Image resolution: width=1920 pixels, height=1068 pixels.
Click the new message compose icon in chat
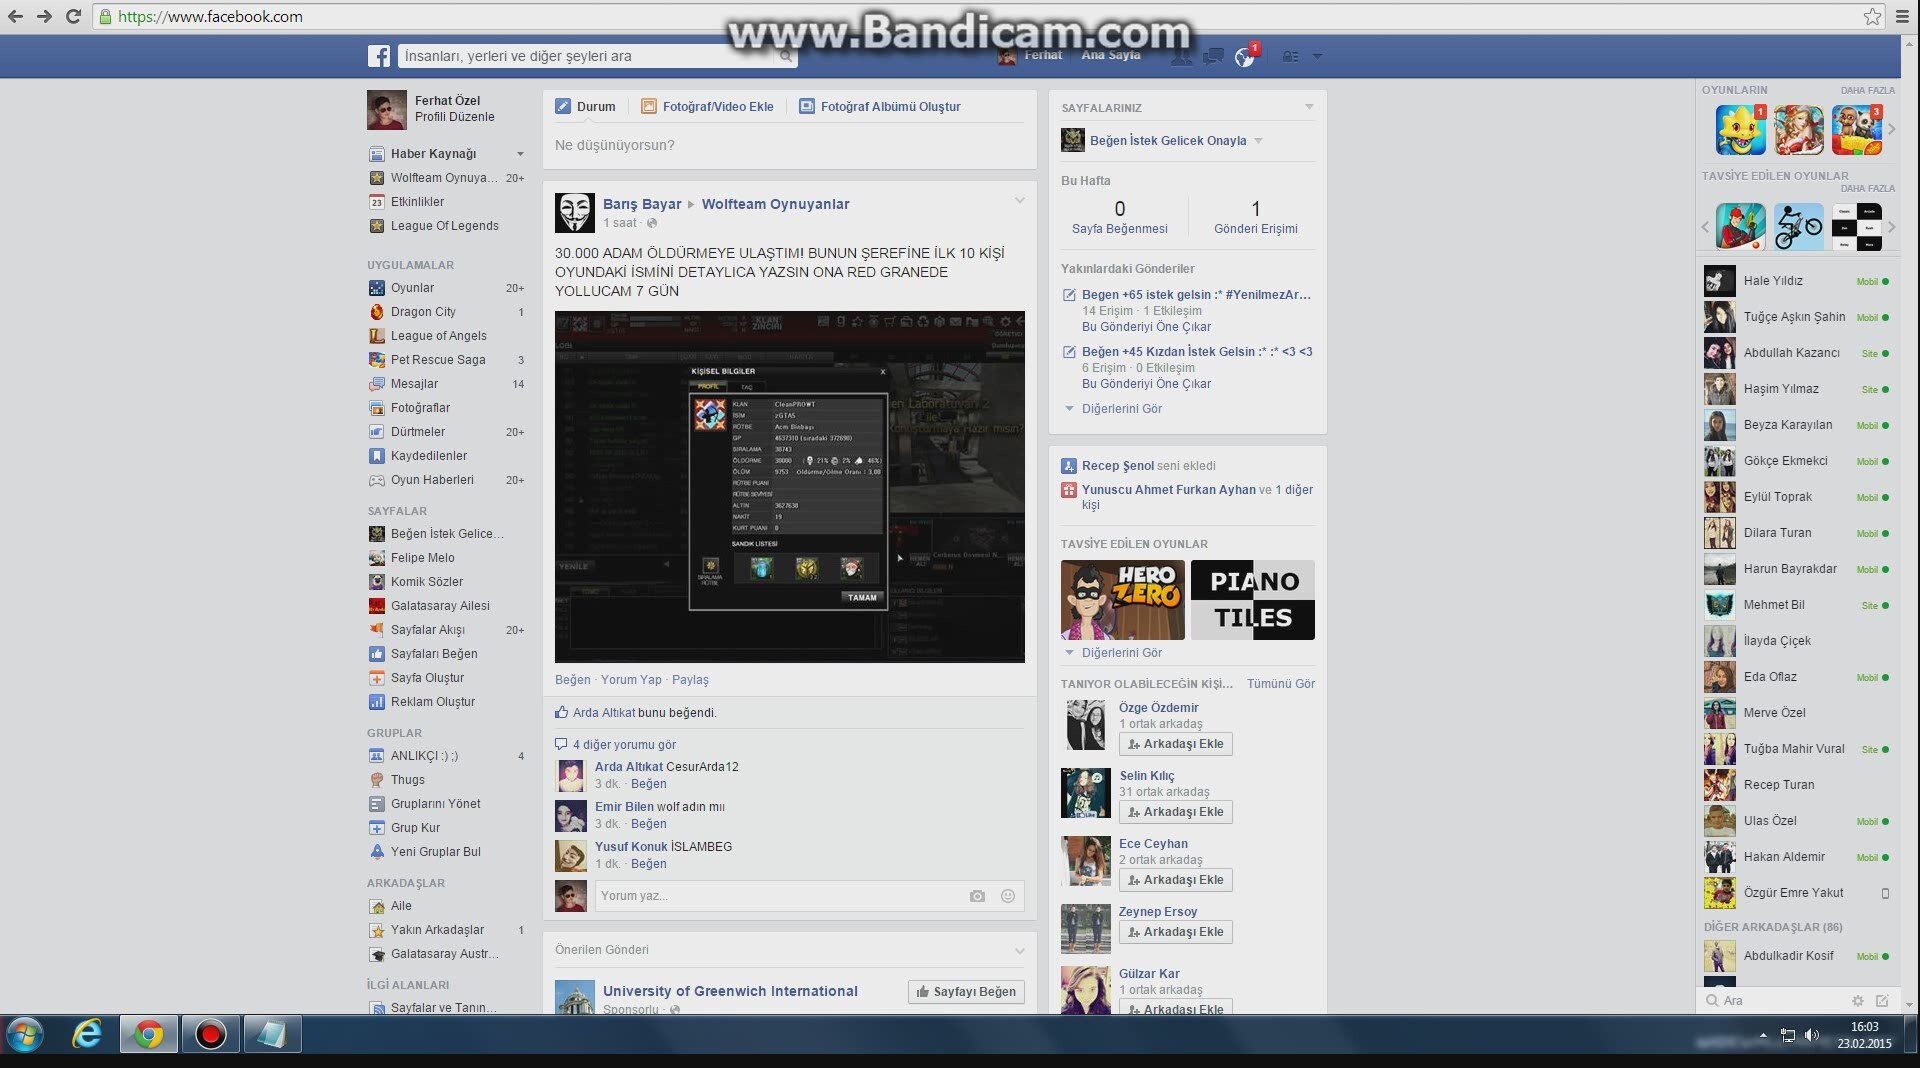coord(1882,1001)
